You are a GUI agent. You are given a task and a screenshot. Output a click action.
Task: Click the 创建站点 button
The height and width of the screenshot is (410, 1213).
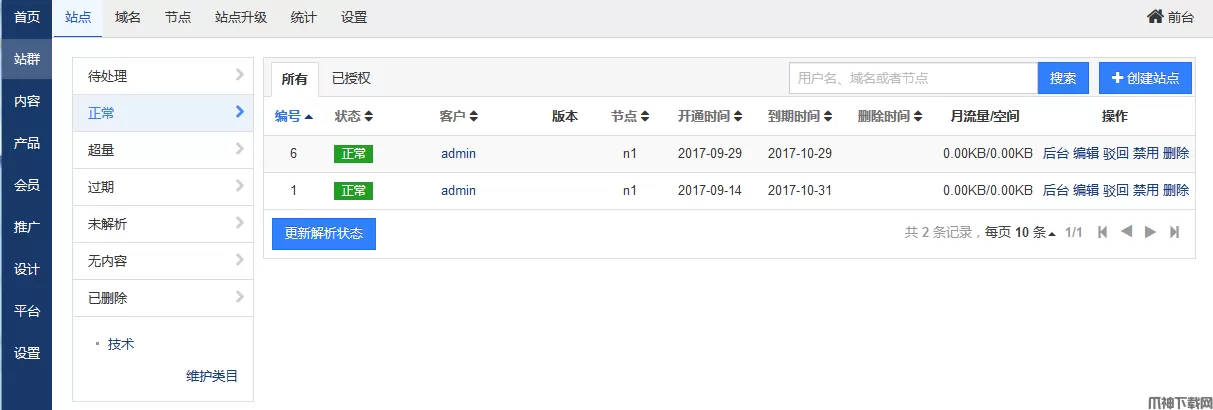pyautogui.click(x=1145, y=78)
